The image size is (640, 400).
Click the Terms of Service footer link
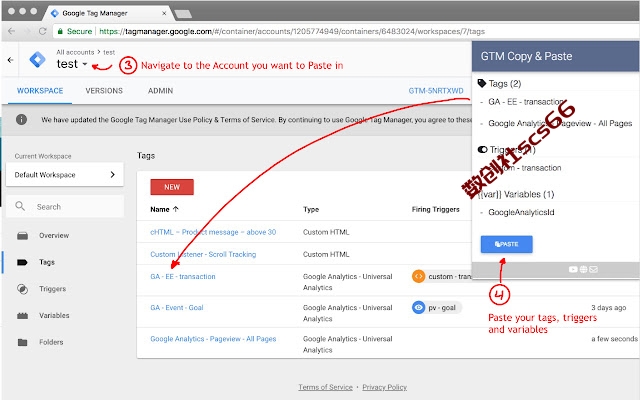[x=325, y=387]
